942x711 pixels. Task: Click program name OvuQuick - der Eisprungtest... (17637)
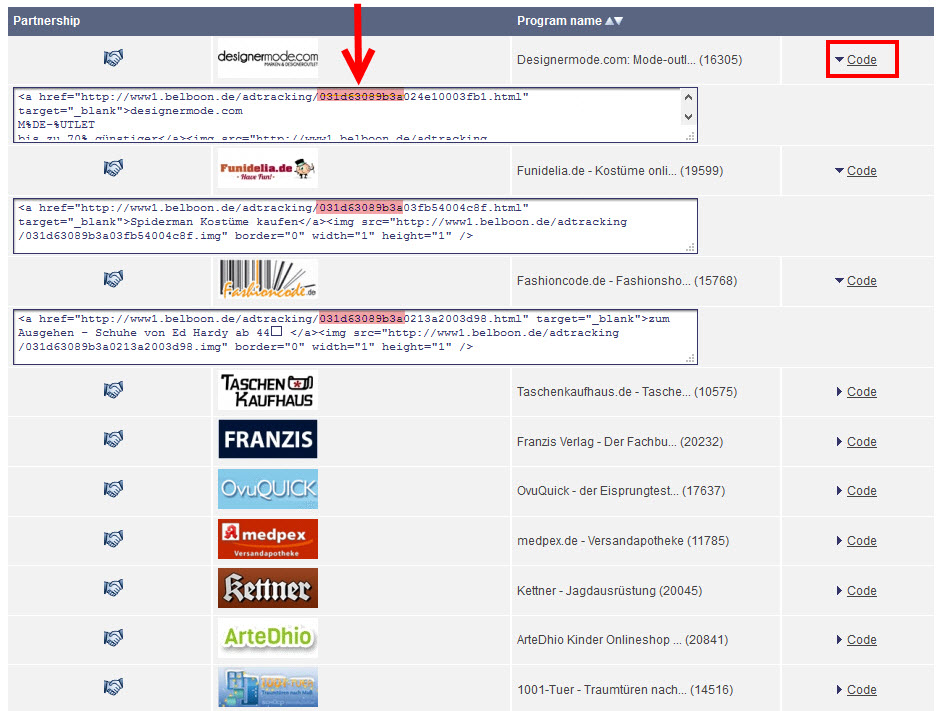621,491
